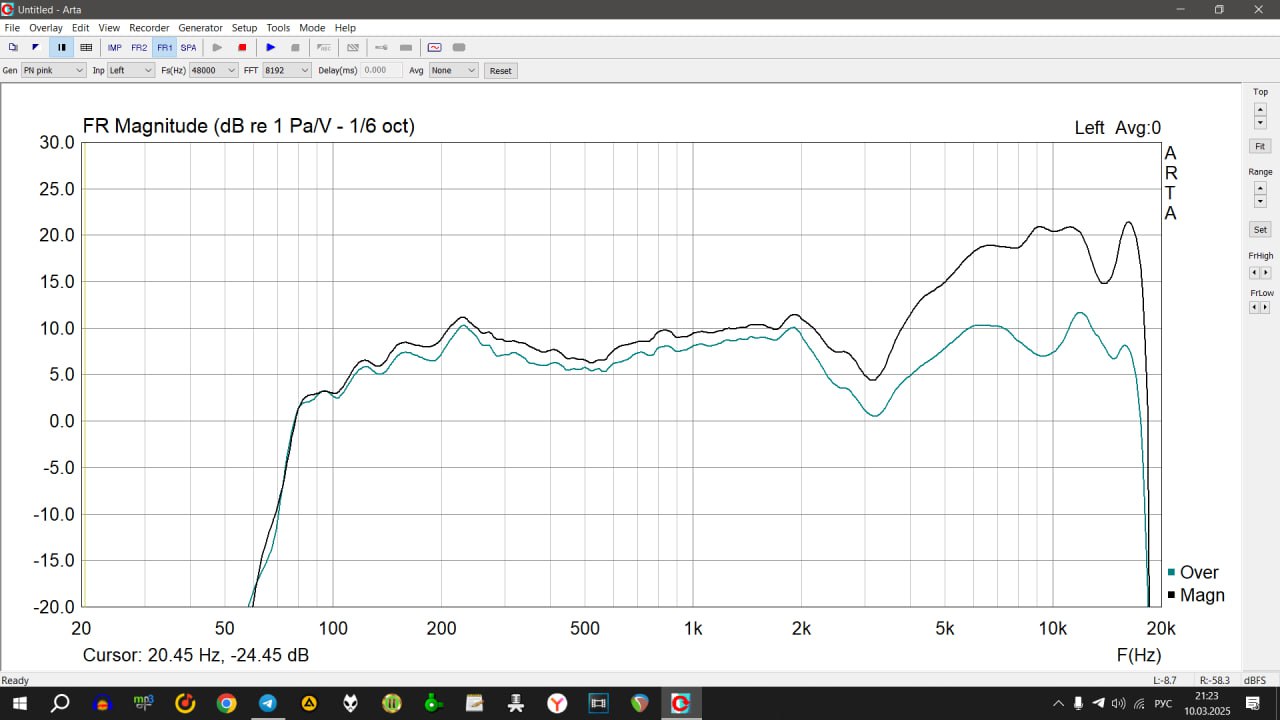1280x720 pixels.
Task: Click the red curve graph toolbar icon
Action: (434, 47)
